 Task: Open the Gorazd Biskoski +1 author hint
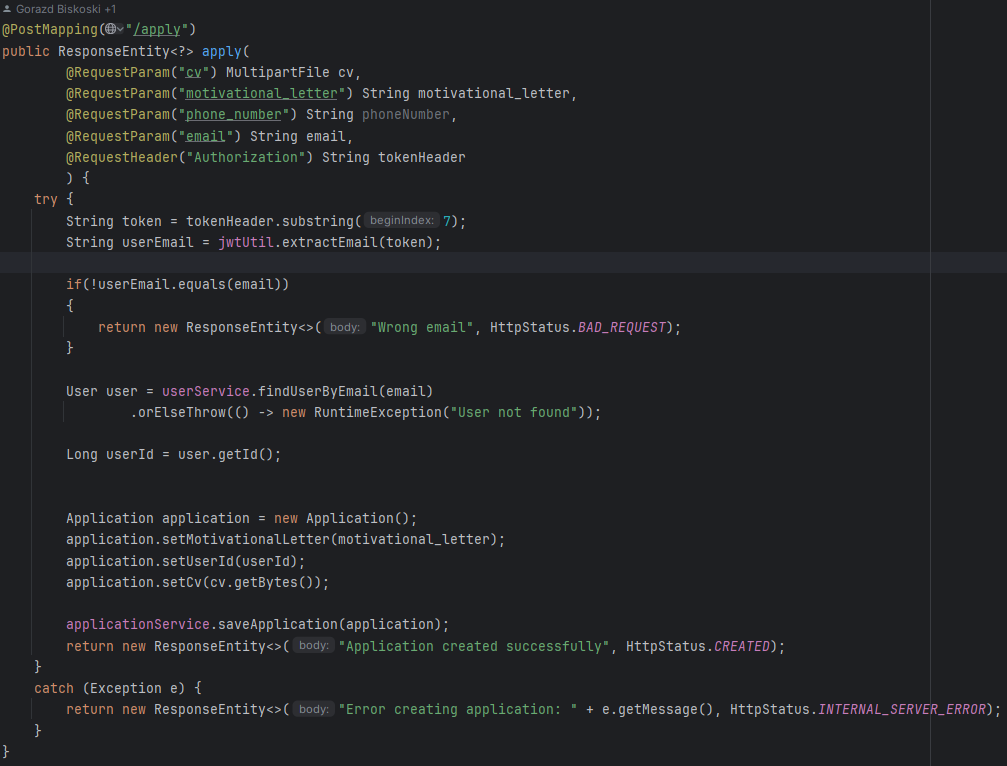pyautogui.click(x=66, y=8)
